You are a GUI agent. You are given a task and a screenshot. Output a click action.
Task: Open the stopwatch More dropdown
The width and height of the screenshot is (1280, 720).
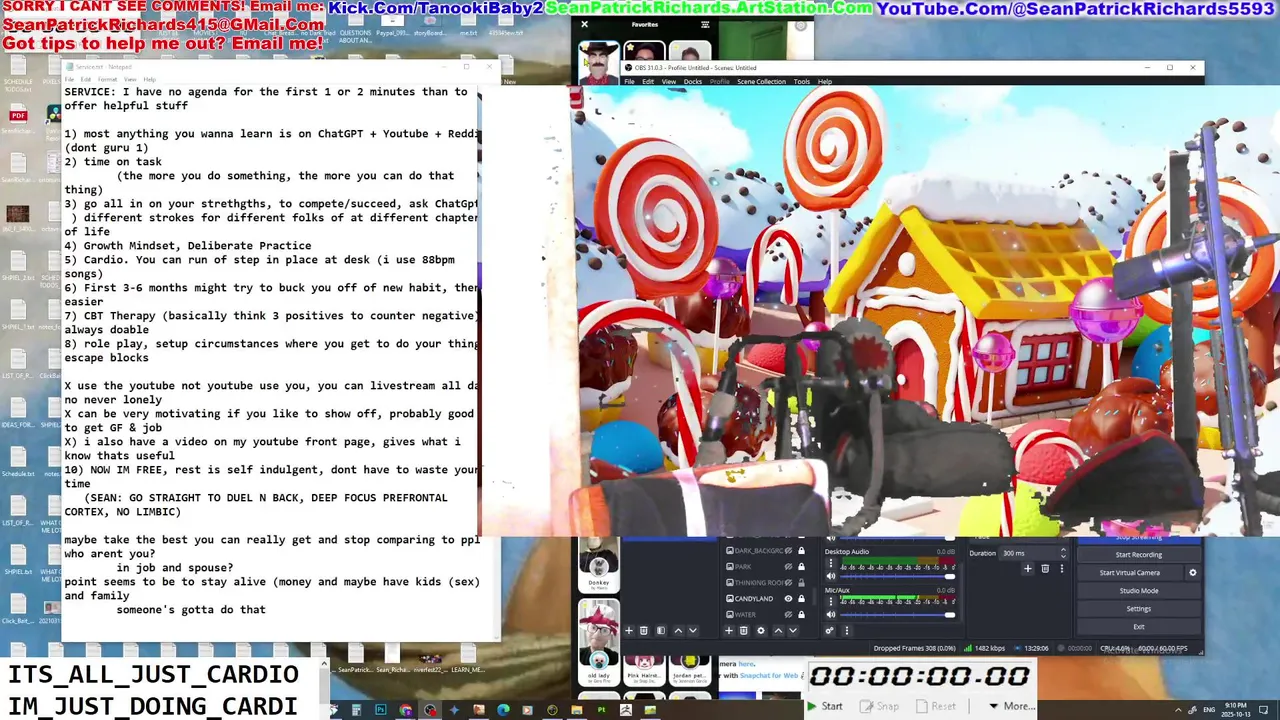pos(1011,706)
